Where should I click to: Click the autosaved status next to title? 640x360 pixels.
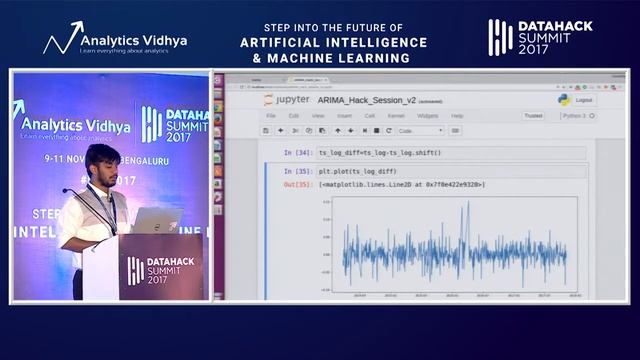point(430,101)
